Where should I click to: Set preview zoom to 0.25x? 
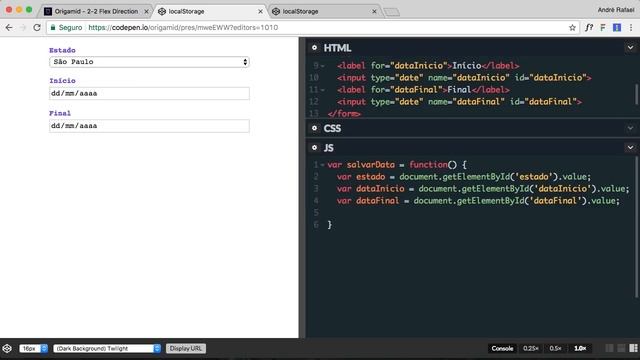tap(530, 349)
